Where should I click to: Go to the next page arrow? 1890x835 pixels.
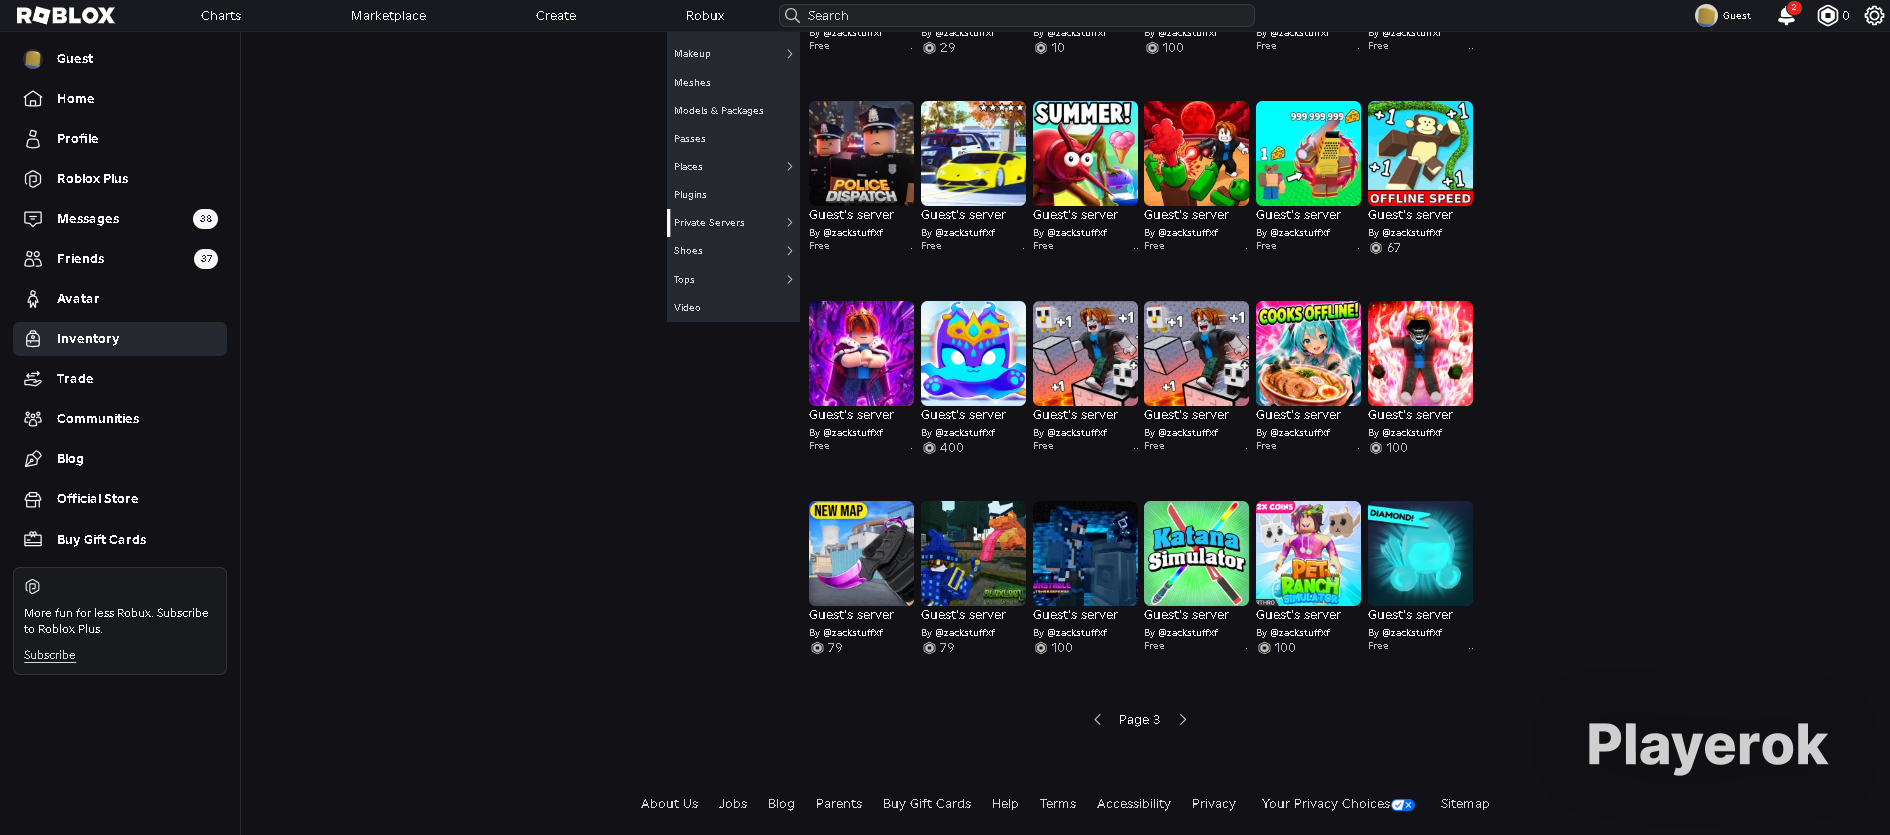tap(1183, 720)
